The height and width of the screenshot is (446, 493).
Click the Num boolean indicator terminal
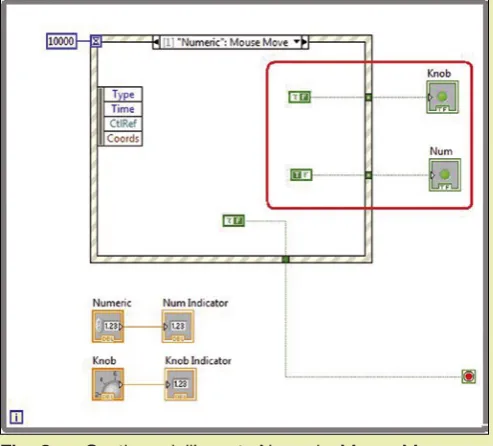pyautogui.click(x=445, y=175)
